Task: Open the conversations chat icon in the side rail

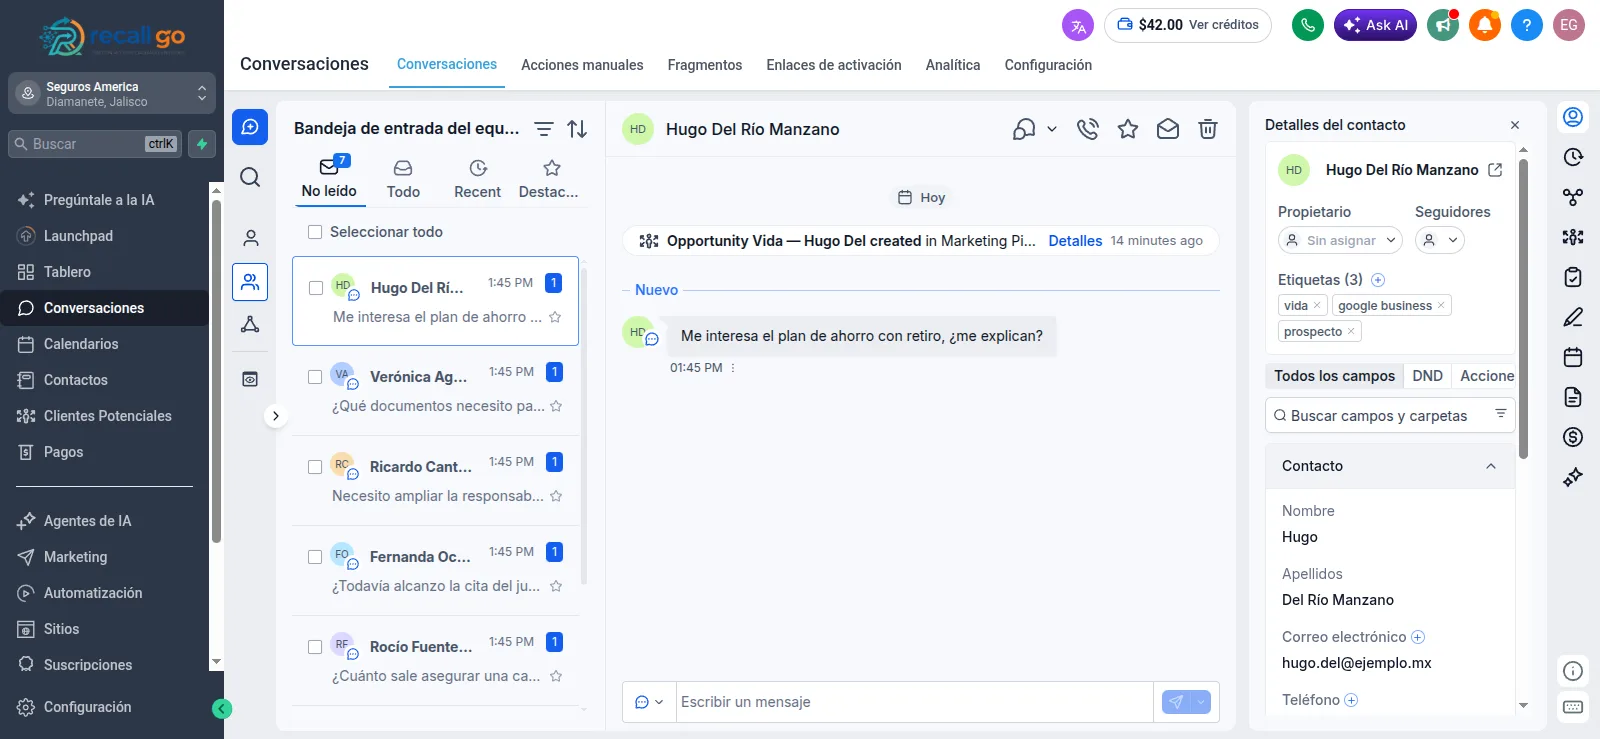Action: (250, 127)
